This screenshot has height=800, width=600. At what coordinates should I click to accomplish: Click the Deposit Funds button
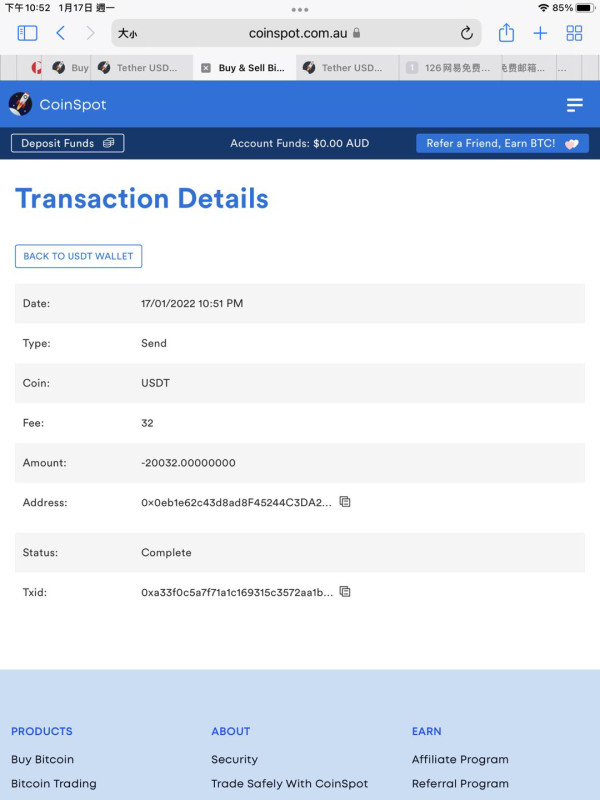[67, 143]
